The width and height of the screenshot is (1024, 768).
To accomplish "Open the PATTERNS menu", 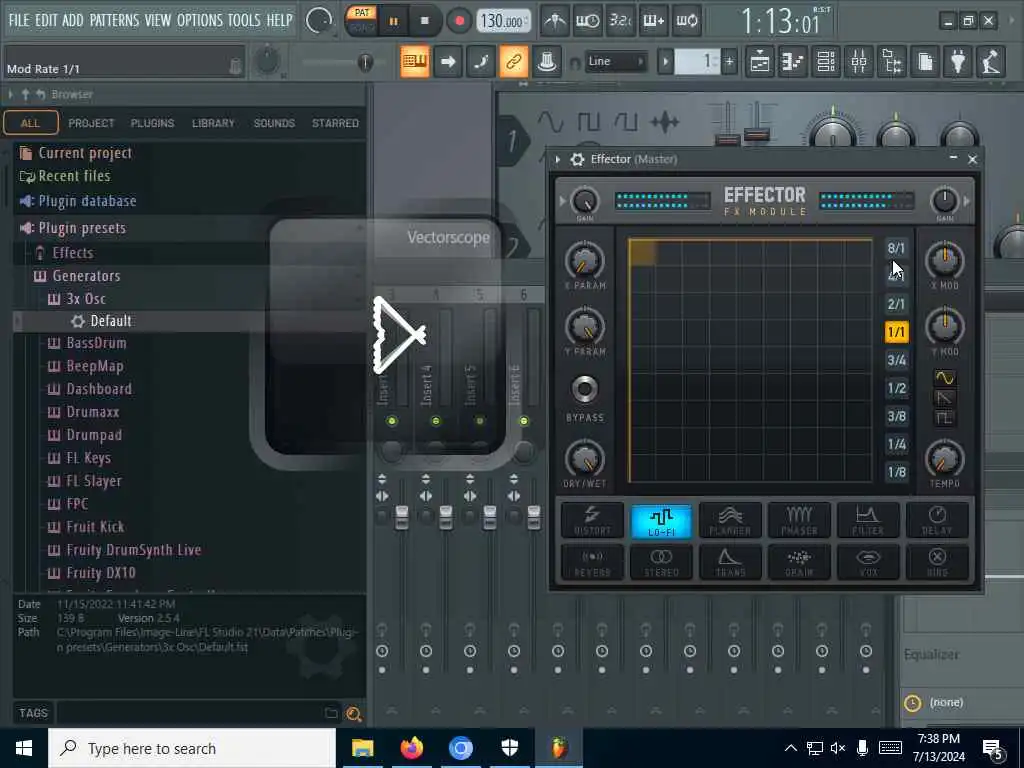I will (114, 20).
